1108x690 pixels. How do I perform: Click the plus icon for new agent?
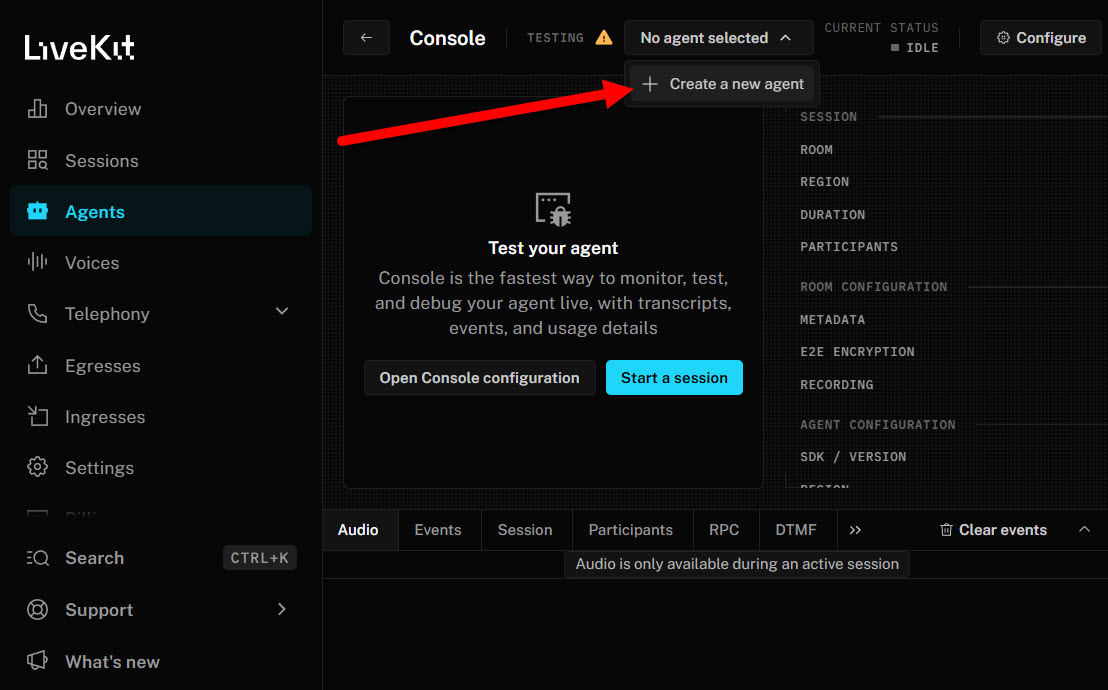pyautogui.click(x=650, y=84)
